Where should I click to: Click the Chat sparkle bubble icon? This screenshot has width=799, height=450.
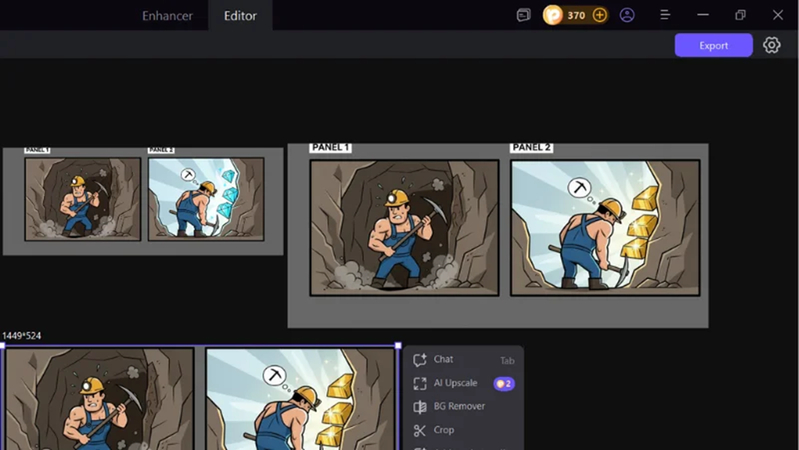(x=419, y=360)
